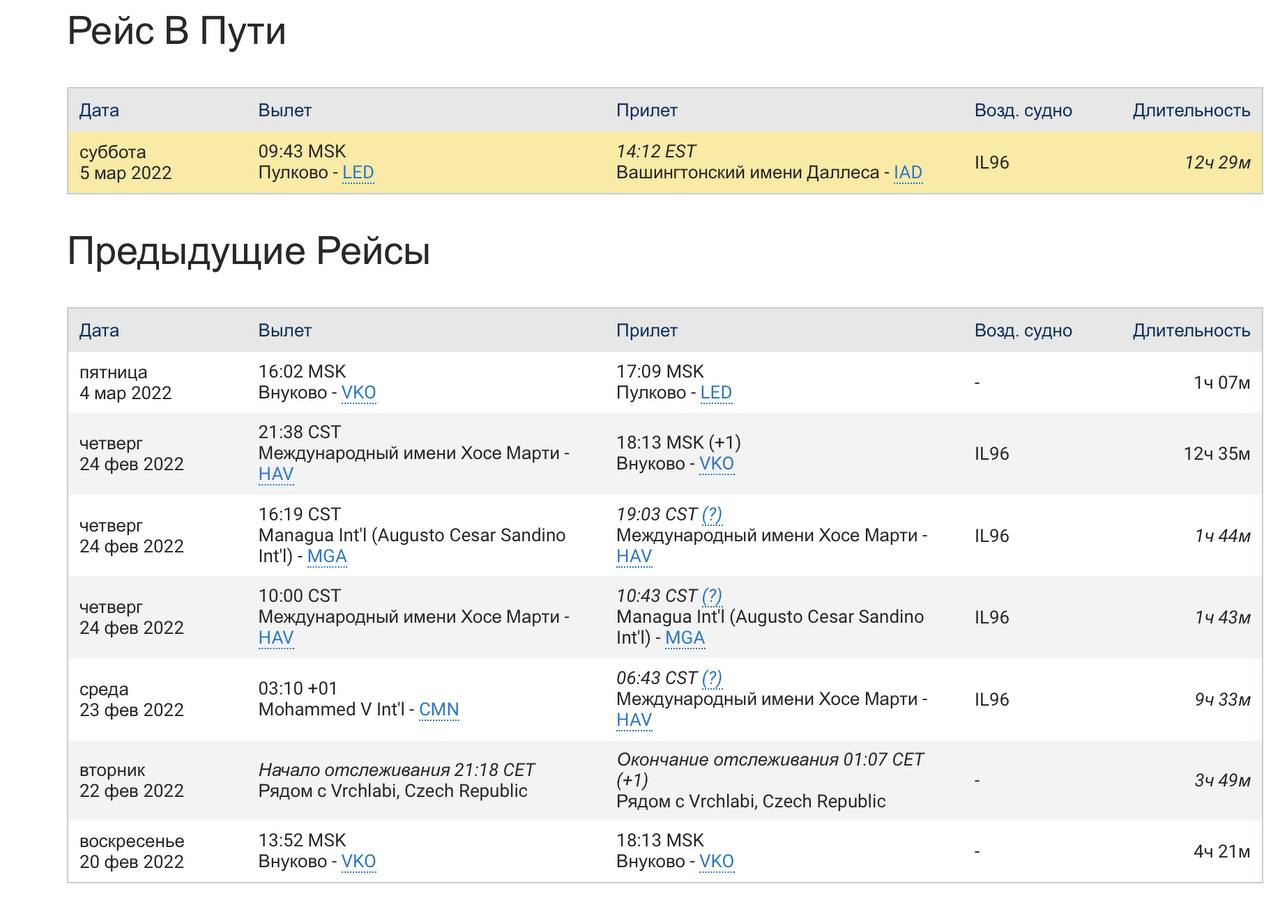This screenshot has width=1280, height=900.
Task: Click VKO departure link for 20 February flight
Action: [358, 862]
